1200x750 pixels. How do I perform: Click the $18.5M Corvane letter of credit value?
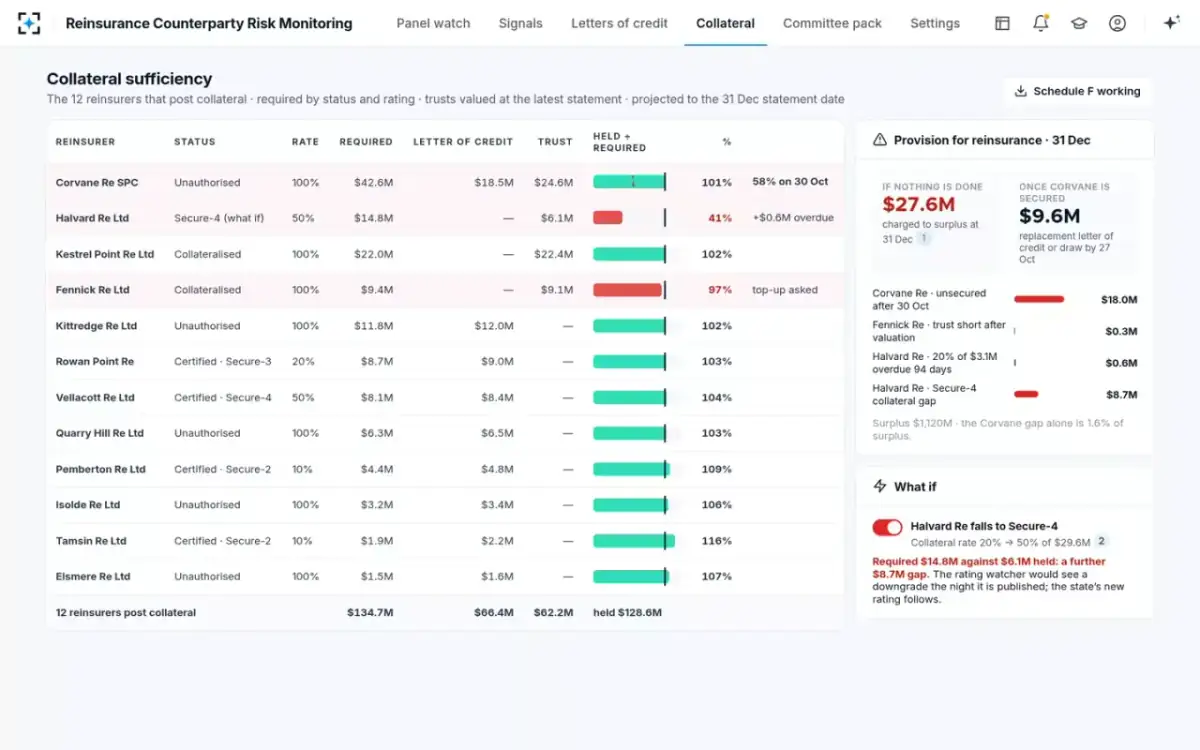(494, 183)
